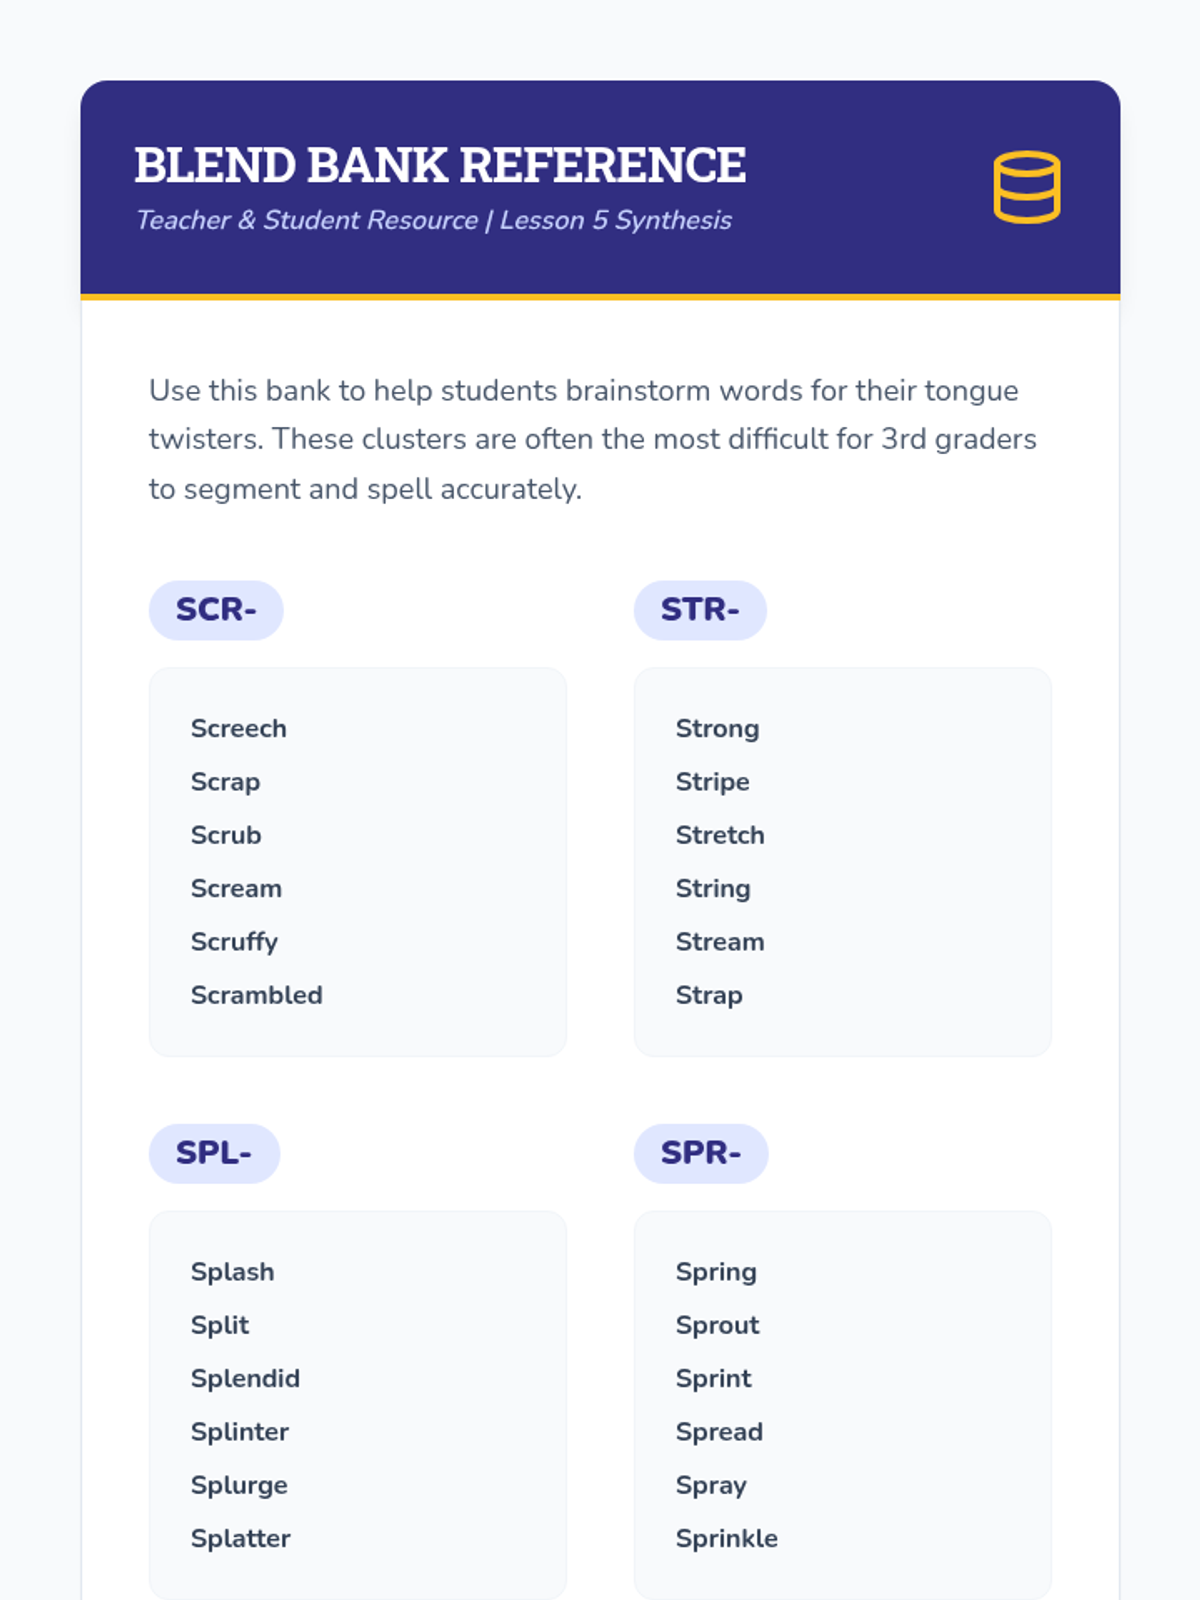The height and width of the screenshot is (1600, 1200).
Task: Click the BLEND BANK REFERENCE title
Action: (x=440, y=165)
